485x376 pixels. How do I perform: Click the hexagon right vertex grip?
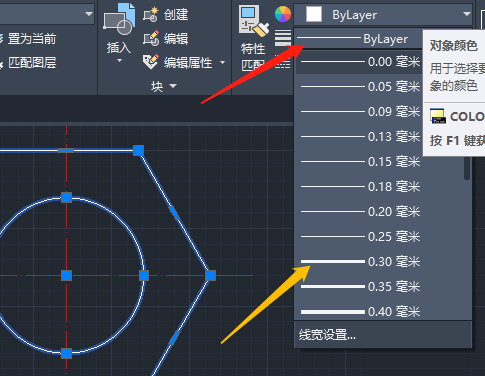[211, 275]
